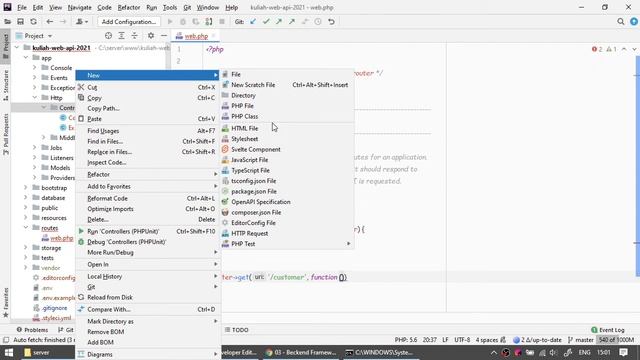Image resolution: width=640 pixels, height=360 pixels.
Task: Open the Event Log button
Action: [x=607, y=330]
